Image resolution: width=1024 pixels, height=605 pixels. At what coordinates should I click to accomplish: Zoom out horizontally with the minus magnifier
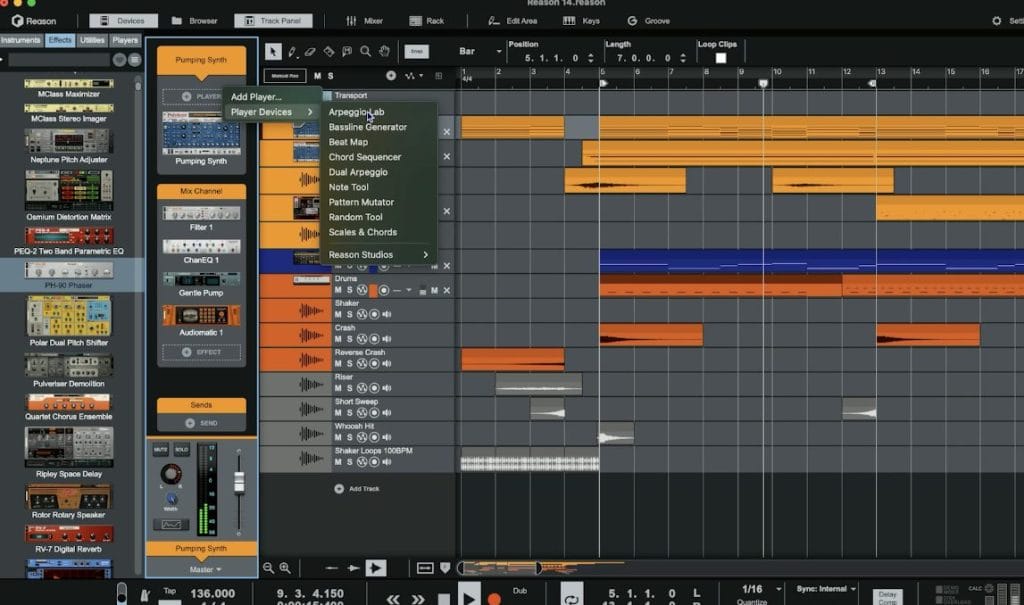[269, 568]
